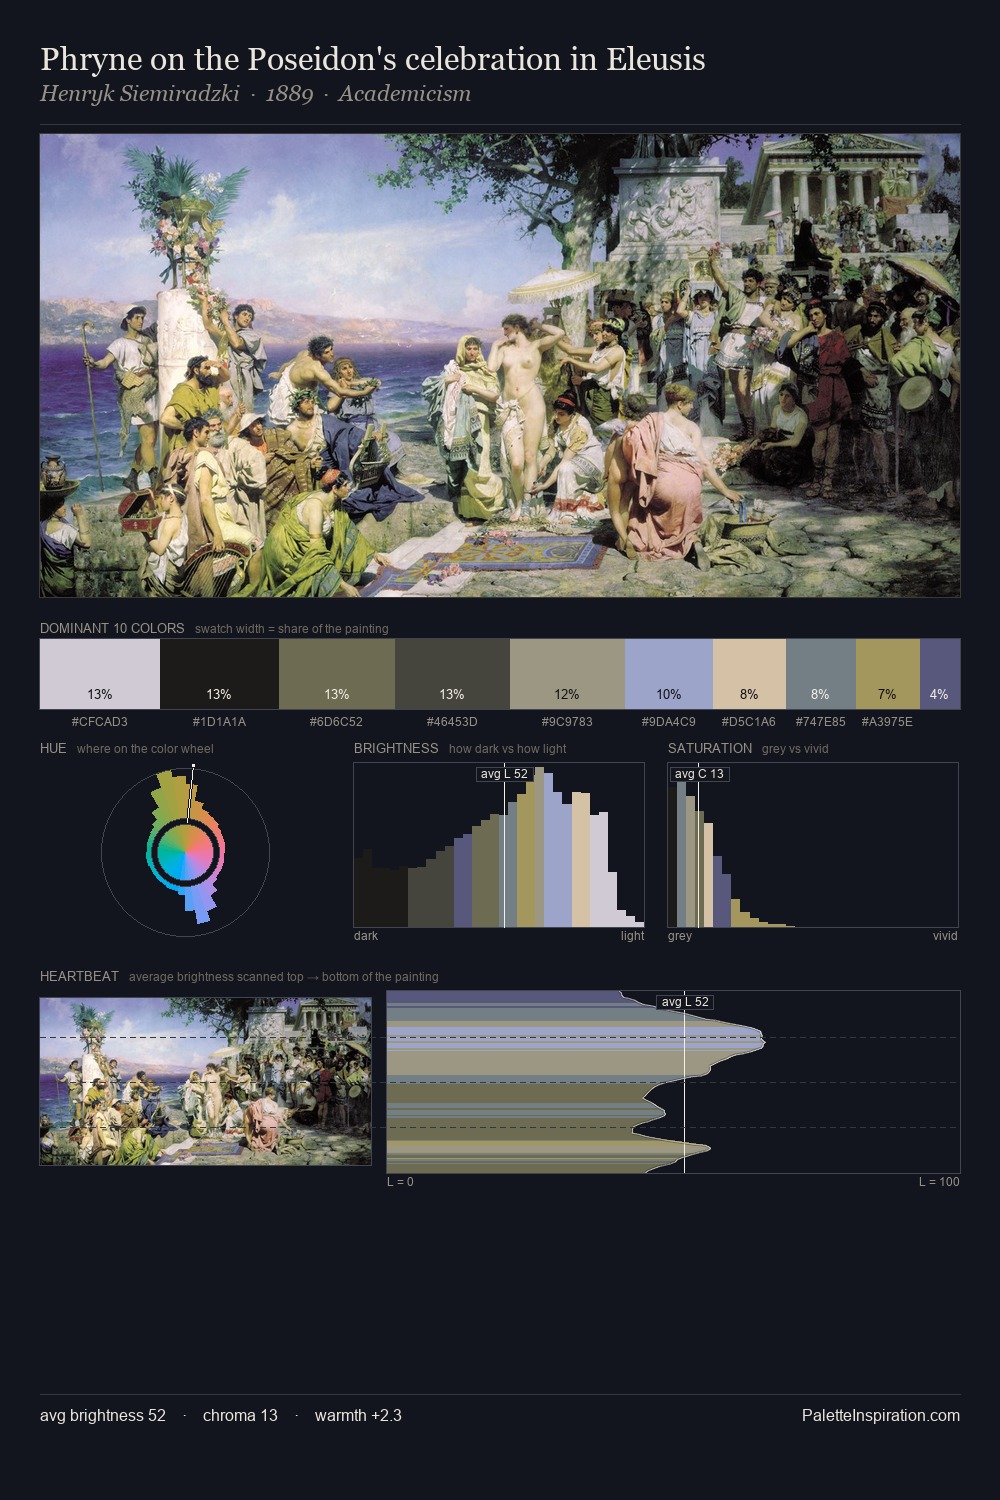Click the hex code label #46453D

tap(452, 722)
